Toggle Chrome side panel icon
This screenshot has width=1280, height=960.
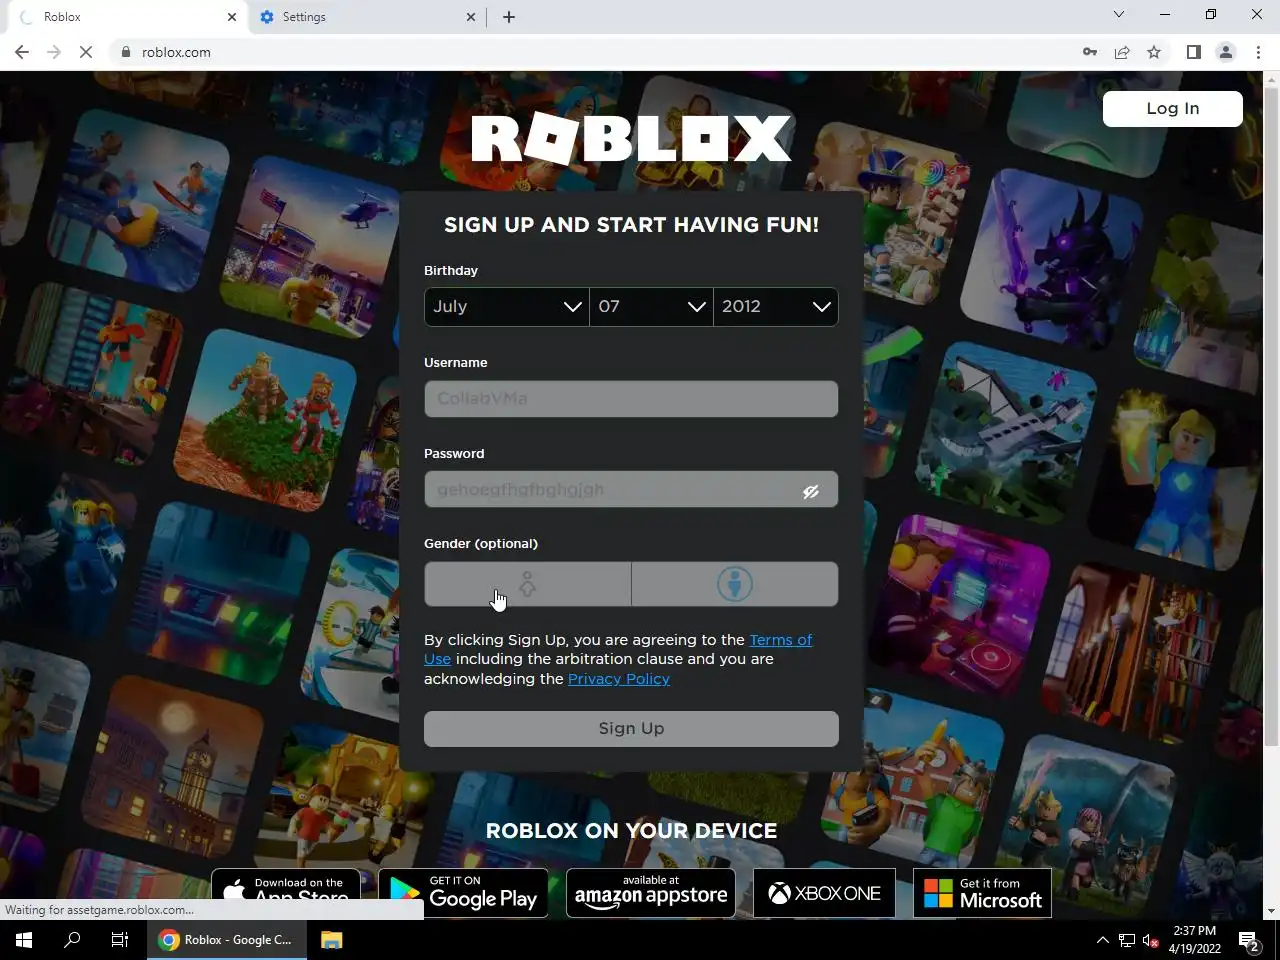1193,52
